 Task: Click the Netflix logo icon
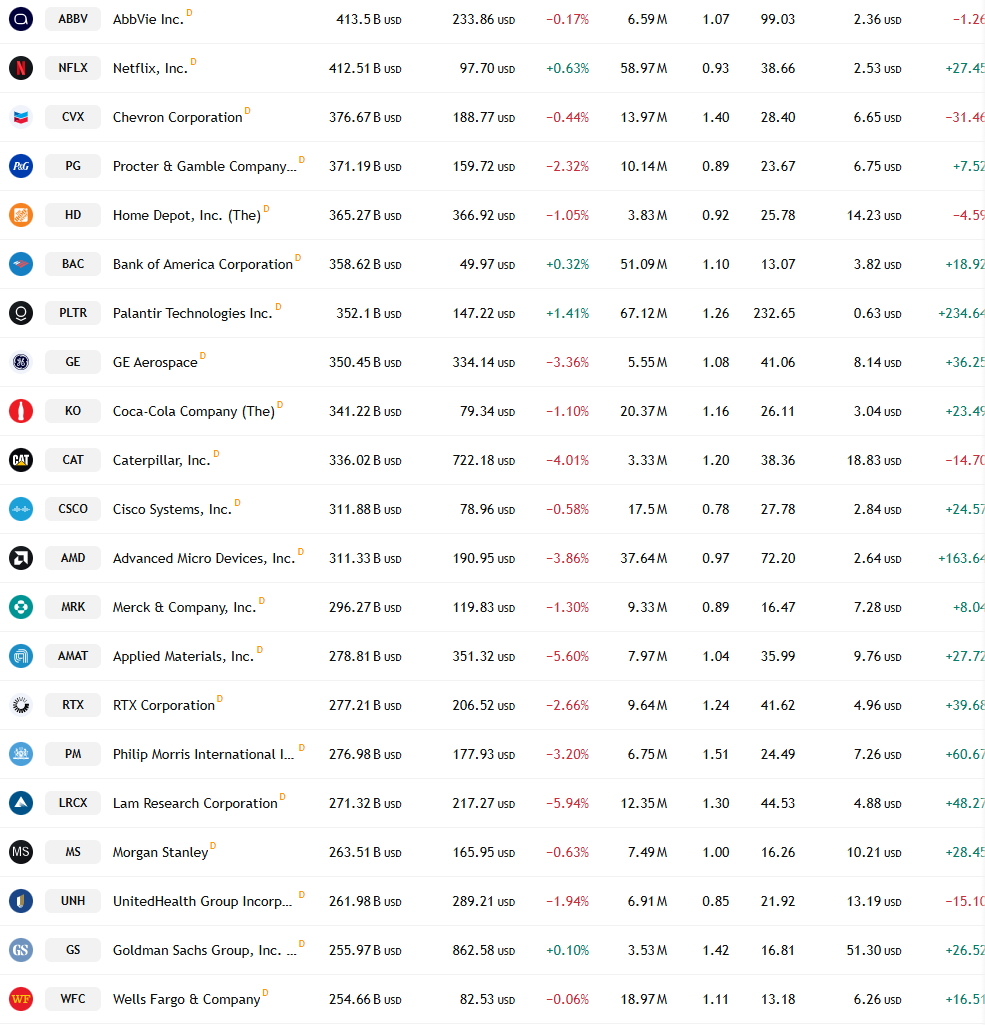[x=21, y=68]
